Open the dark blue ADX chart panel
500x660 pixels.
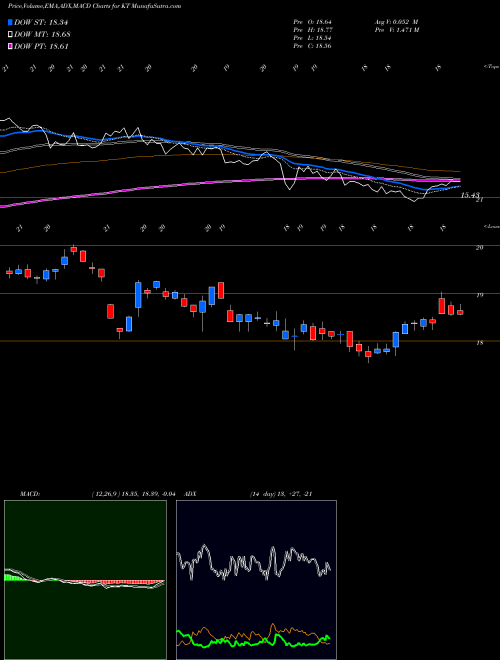coord(256,580)
